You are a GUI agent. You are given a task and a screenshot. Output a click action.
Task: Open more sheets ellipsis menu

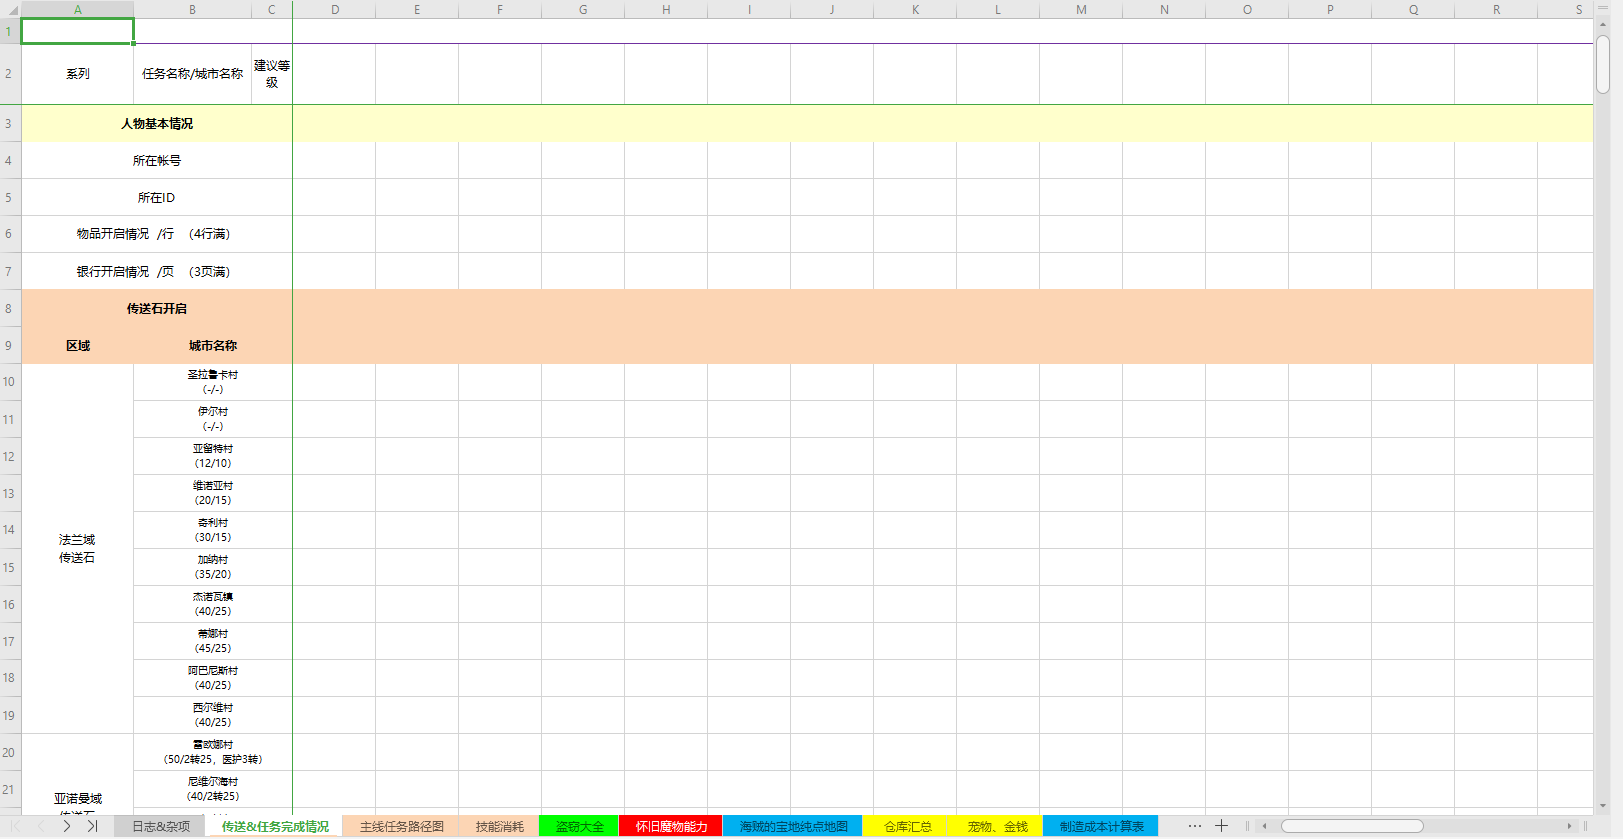pyautogui.click(x=1194, y=826)
